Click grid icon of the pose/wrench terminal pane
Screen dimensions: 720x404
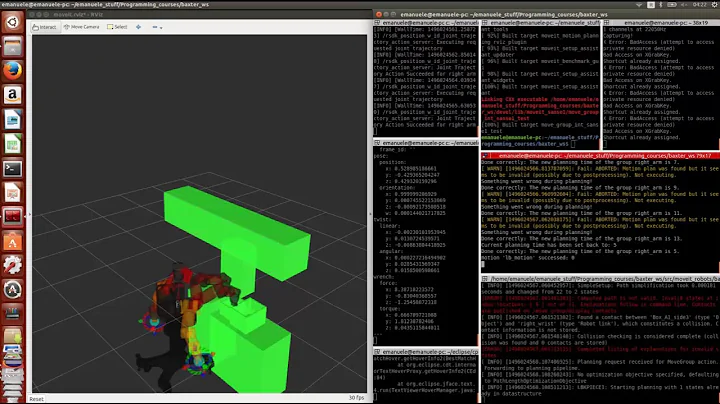377,143
